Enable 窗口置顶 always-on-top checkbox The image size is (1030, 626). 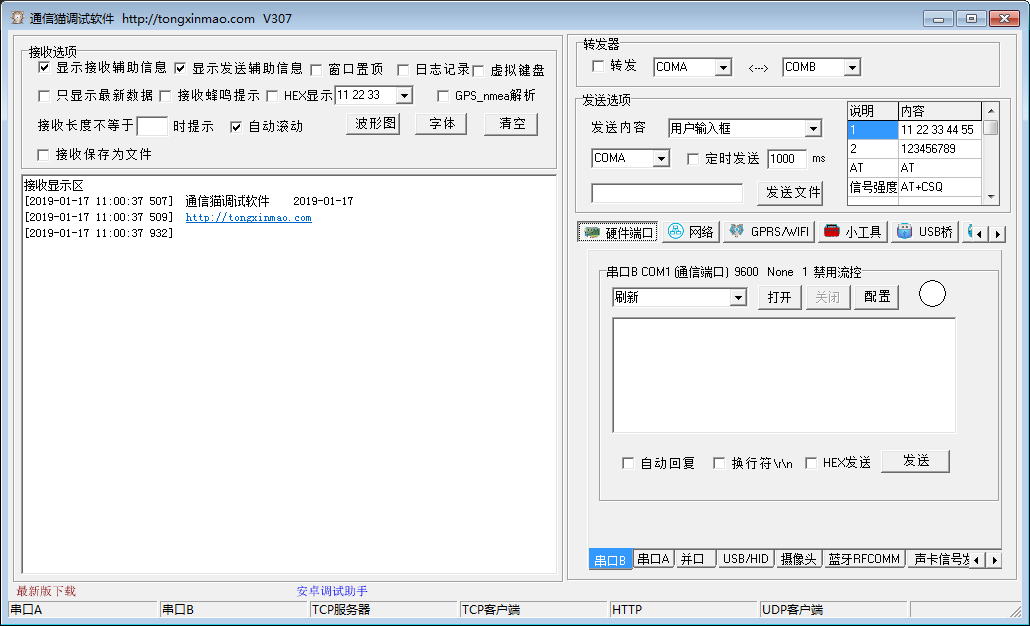[x=316, y=70]
